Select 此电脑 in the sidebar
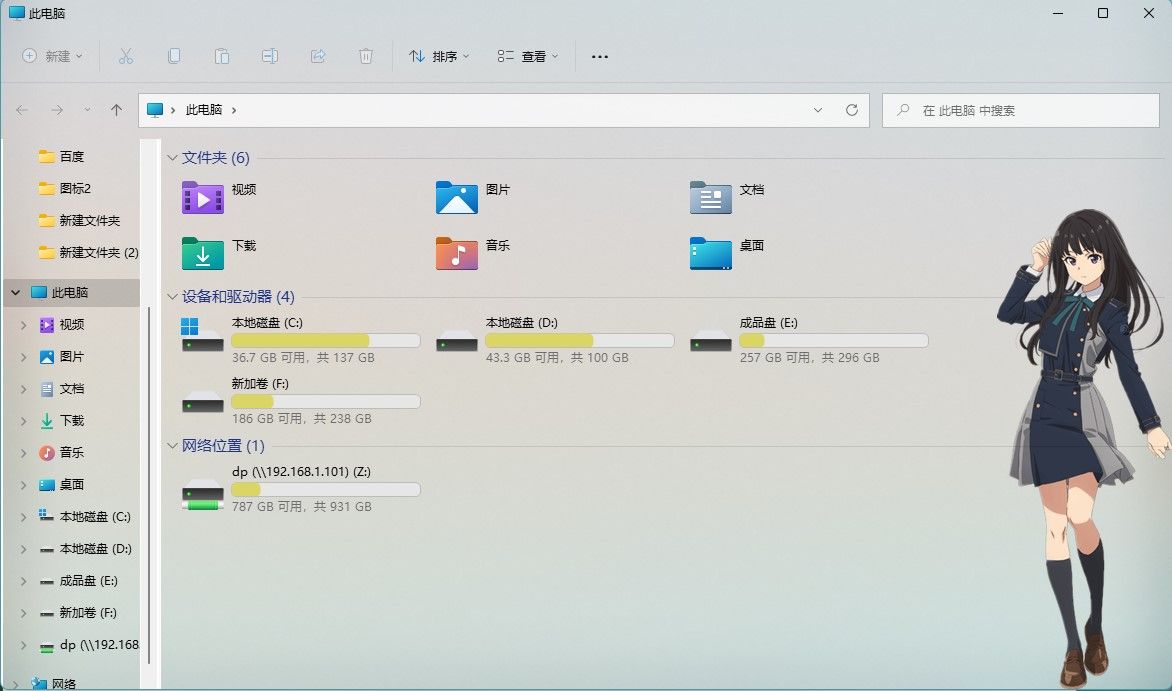1172x691 pixels. point(70,292)
